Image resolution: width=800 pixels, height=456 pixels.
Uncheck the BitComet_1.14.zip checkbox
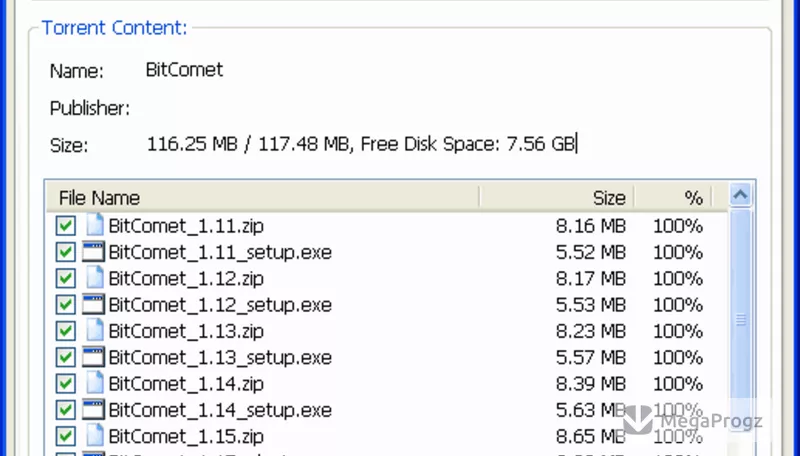pos(66,384)
